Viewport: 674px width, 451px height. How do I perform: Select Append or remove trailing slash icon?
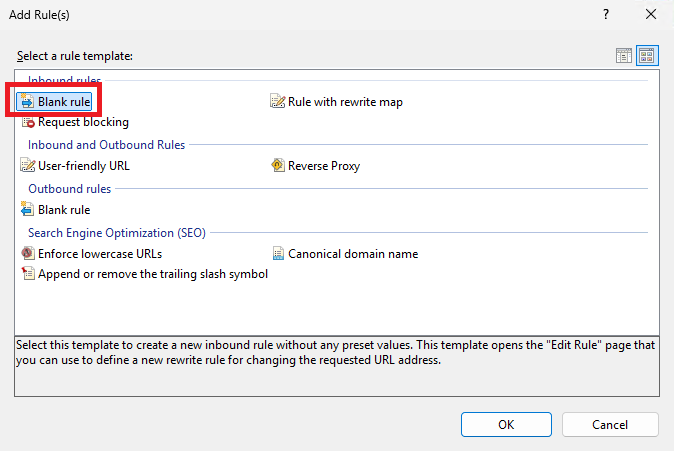point(28,273)
